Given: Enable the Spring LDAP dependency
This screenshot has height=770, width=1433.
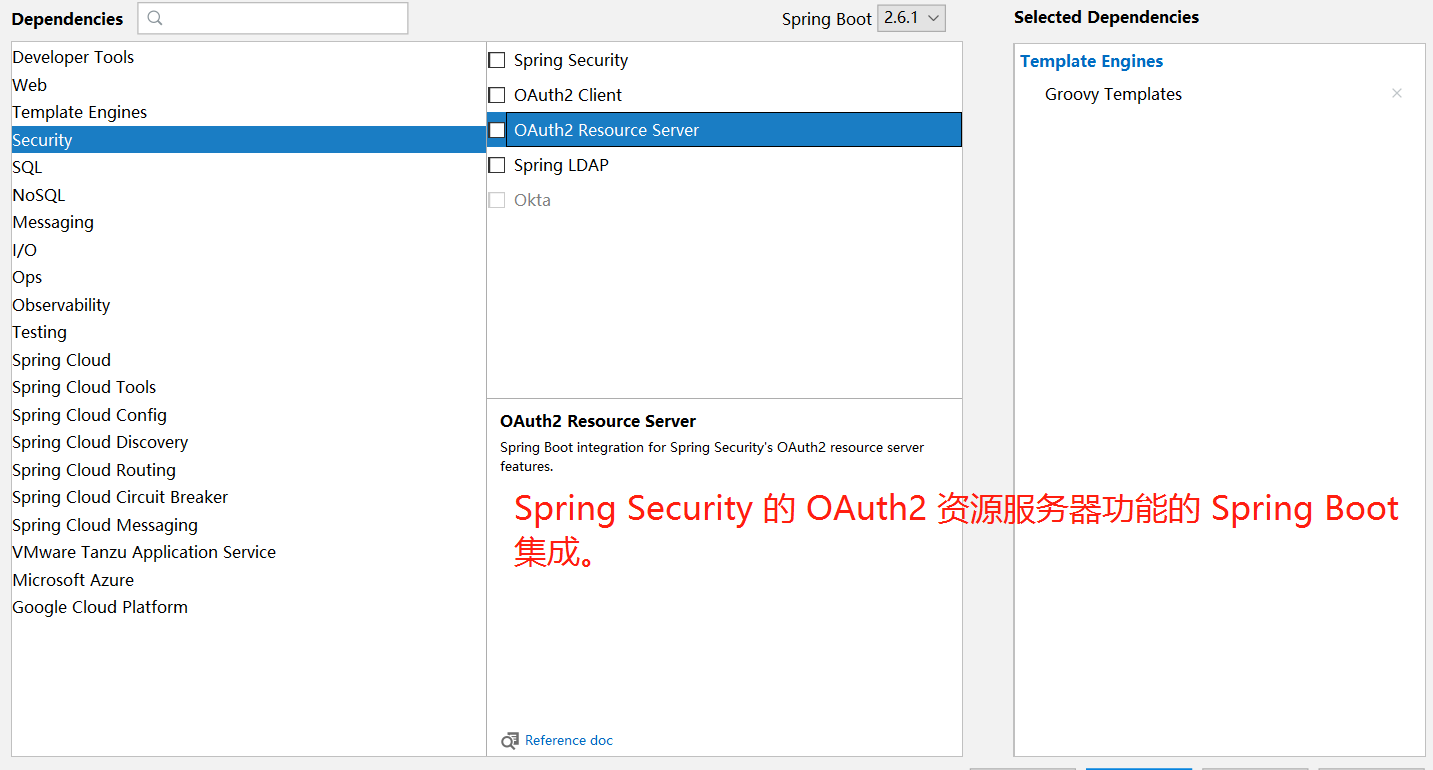Looking at the screenshot, I should pyautogui.click(x=497, y=164).
